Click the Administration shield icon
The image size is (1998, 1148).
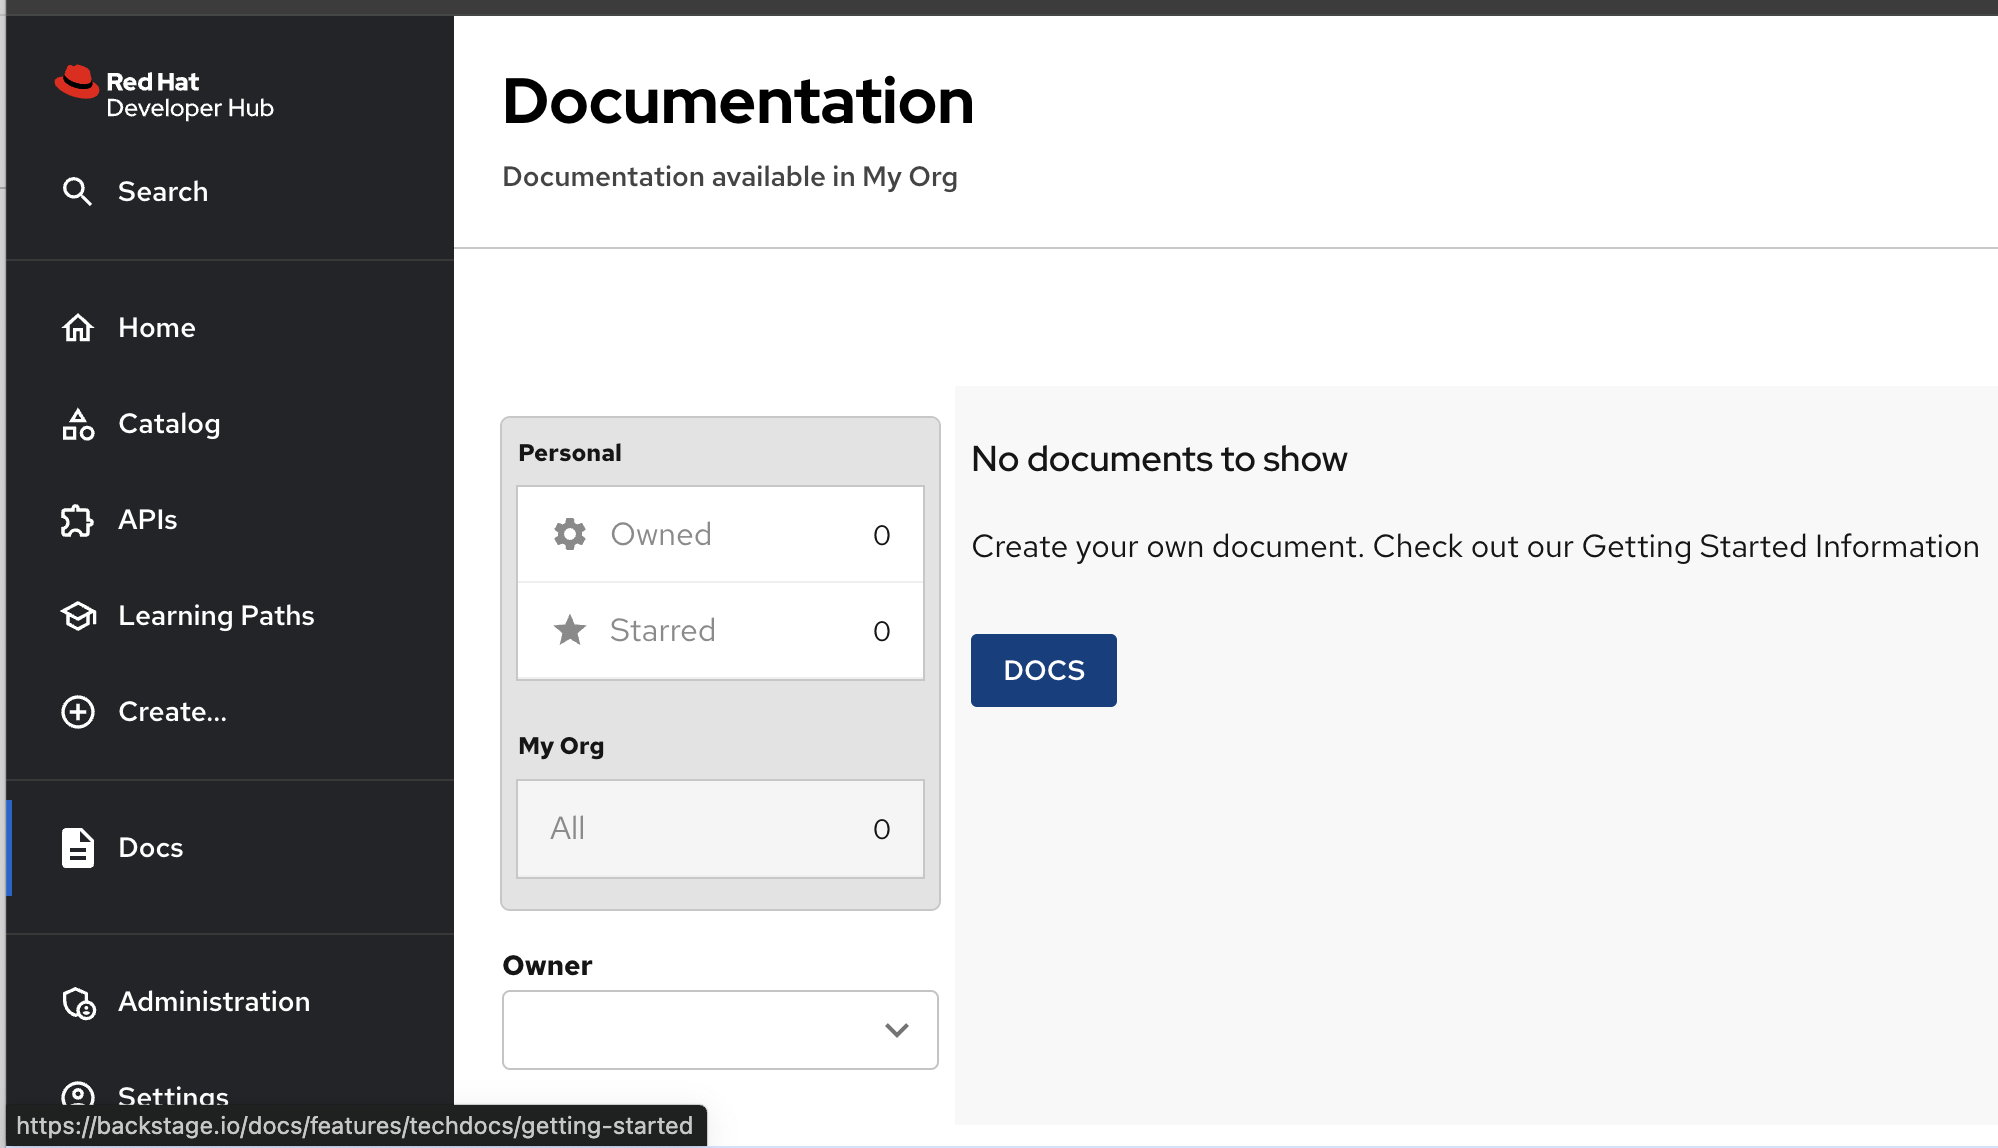tap(77, 1002)
